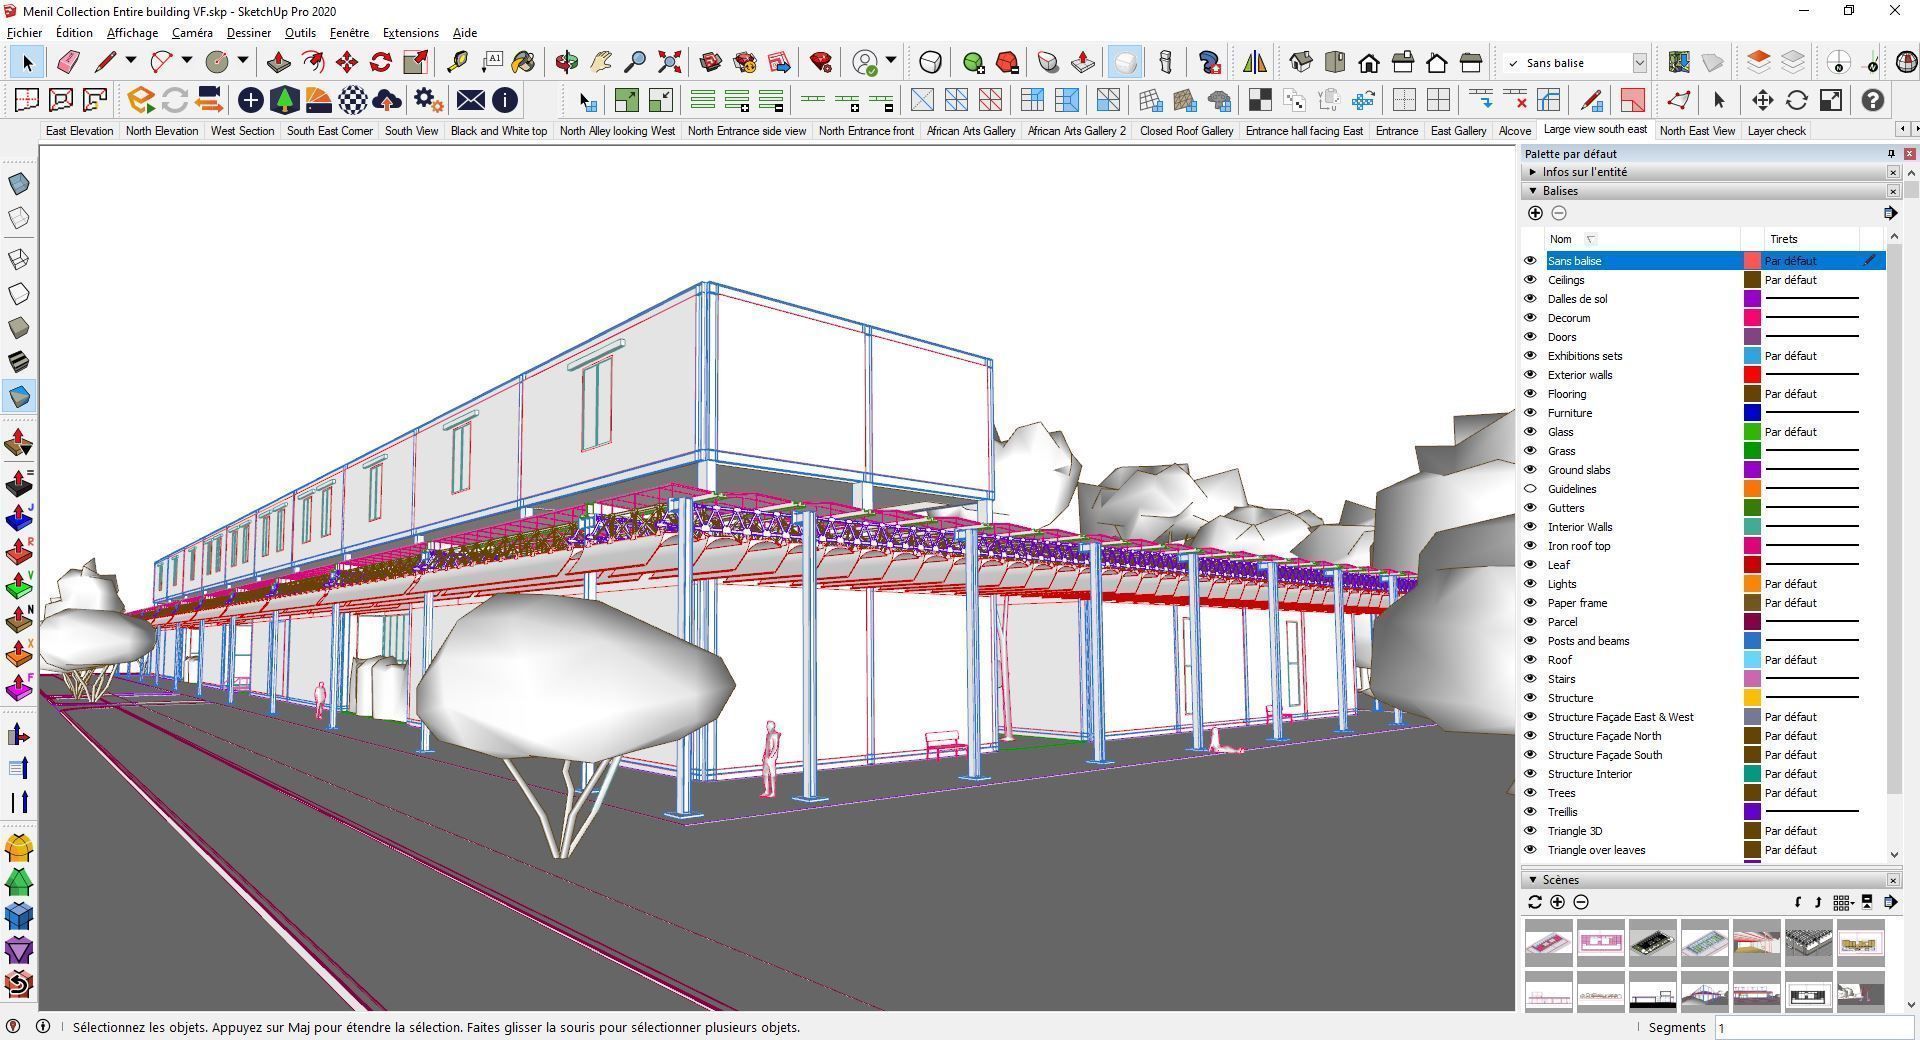1920x1040 pixels.
Task: Click the color swatch of the Roof tag
Action: coord(1752,659)
